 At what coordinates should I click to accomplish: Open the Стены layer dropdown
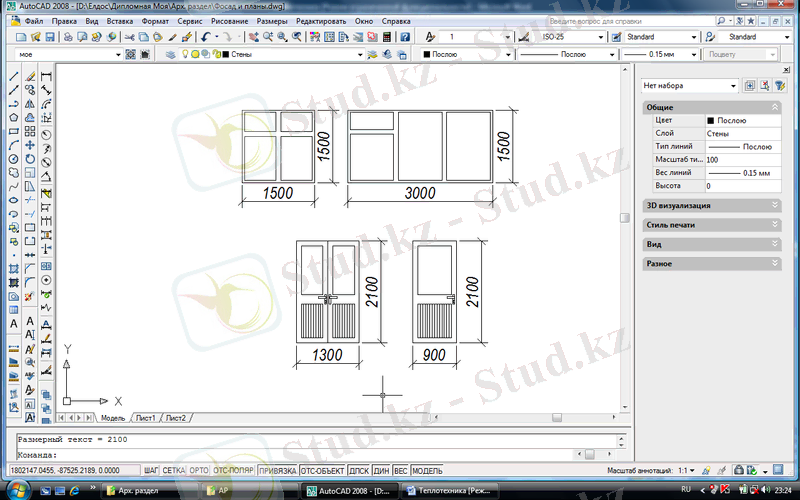360,54
